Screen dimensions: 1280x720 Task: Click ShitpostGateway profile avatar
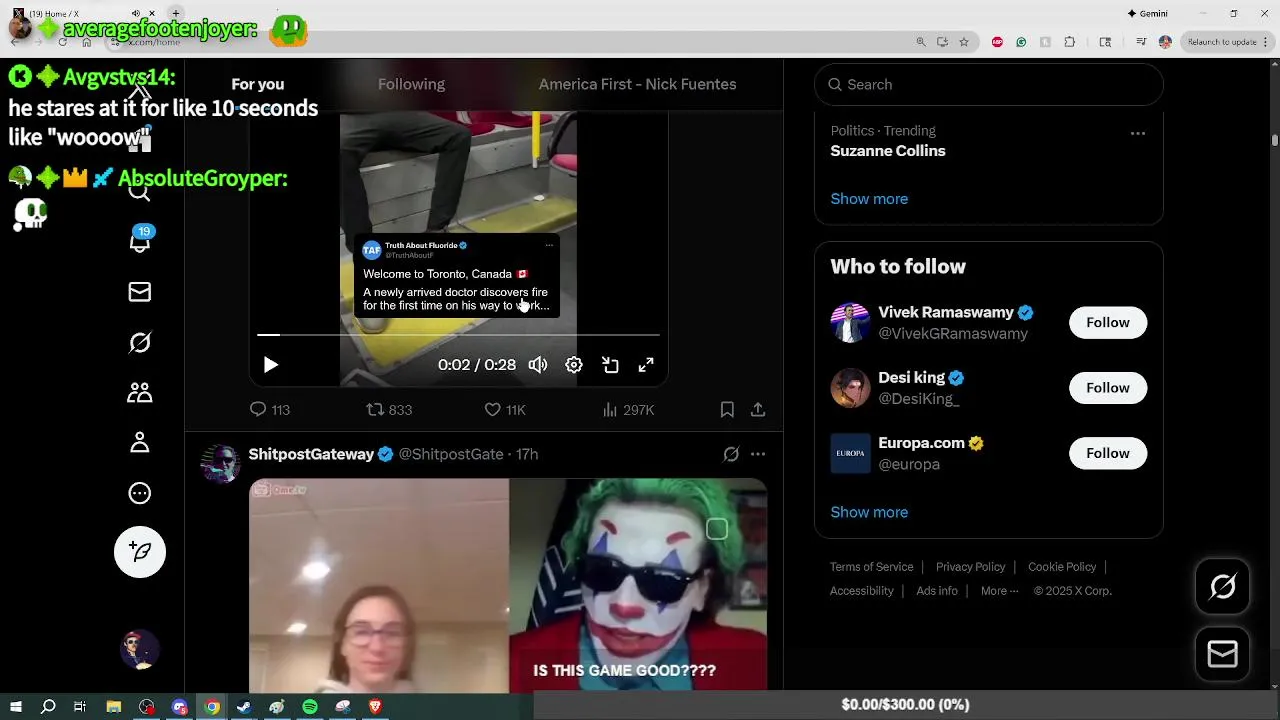click(220, 464)
